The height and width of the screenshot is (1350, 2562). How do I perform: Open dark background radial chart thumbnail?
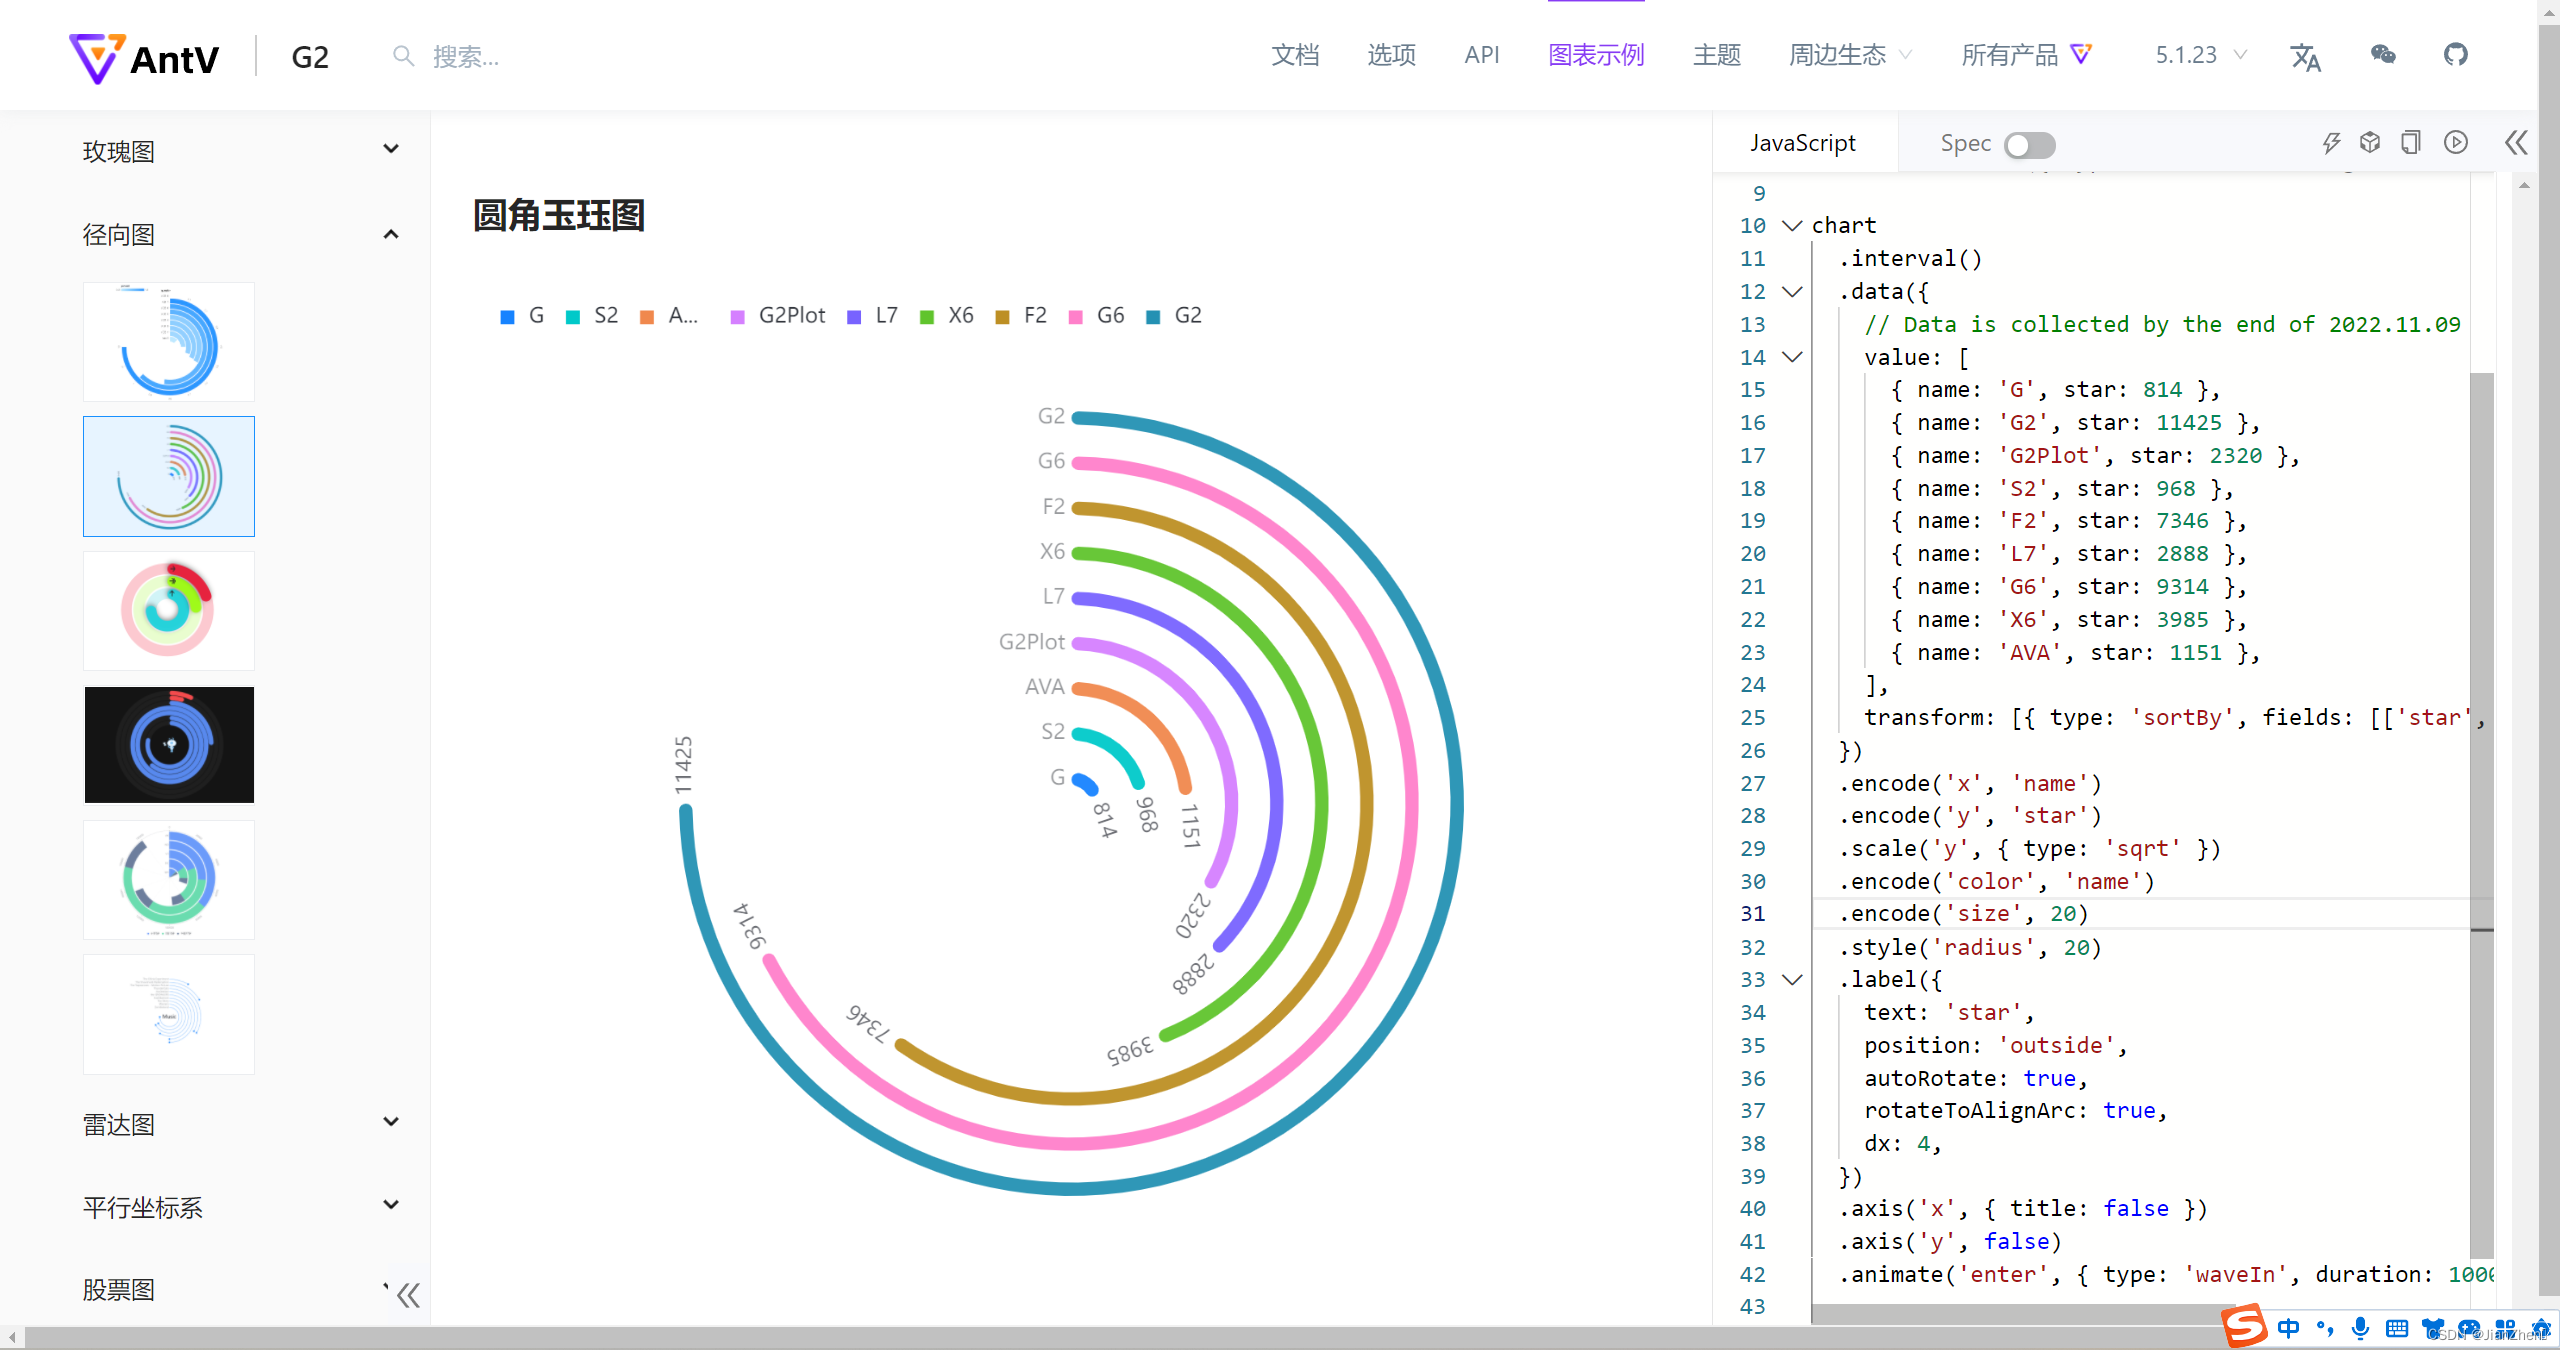point(169,744)
